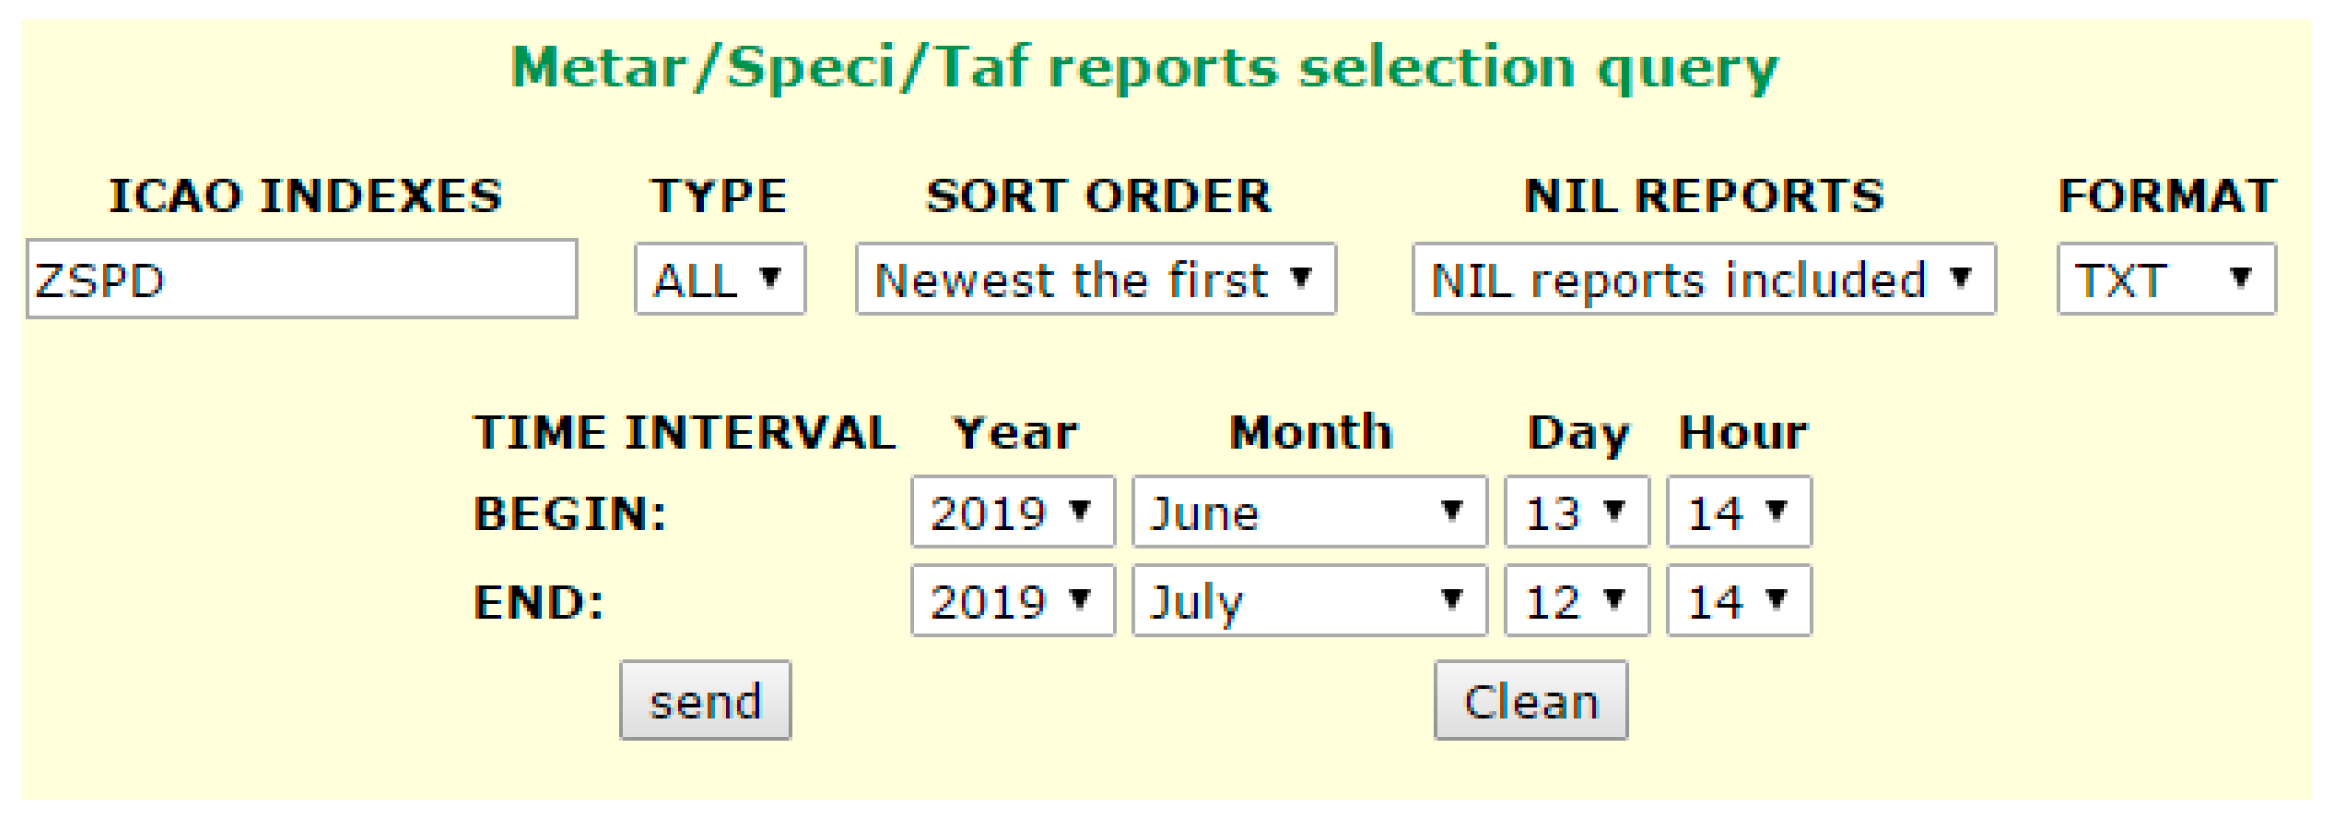Open the BEGIN year dropdown
Image resolution: width=2330 pixels, height=818 pixels.
click(1012, 512)
